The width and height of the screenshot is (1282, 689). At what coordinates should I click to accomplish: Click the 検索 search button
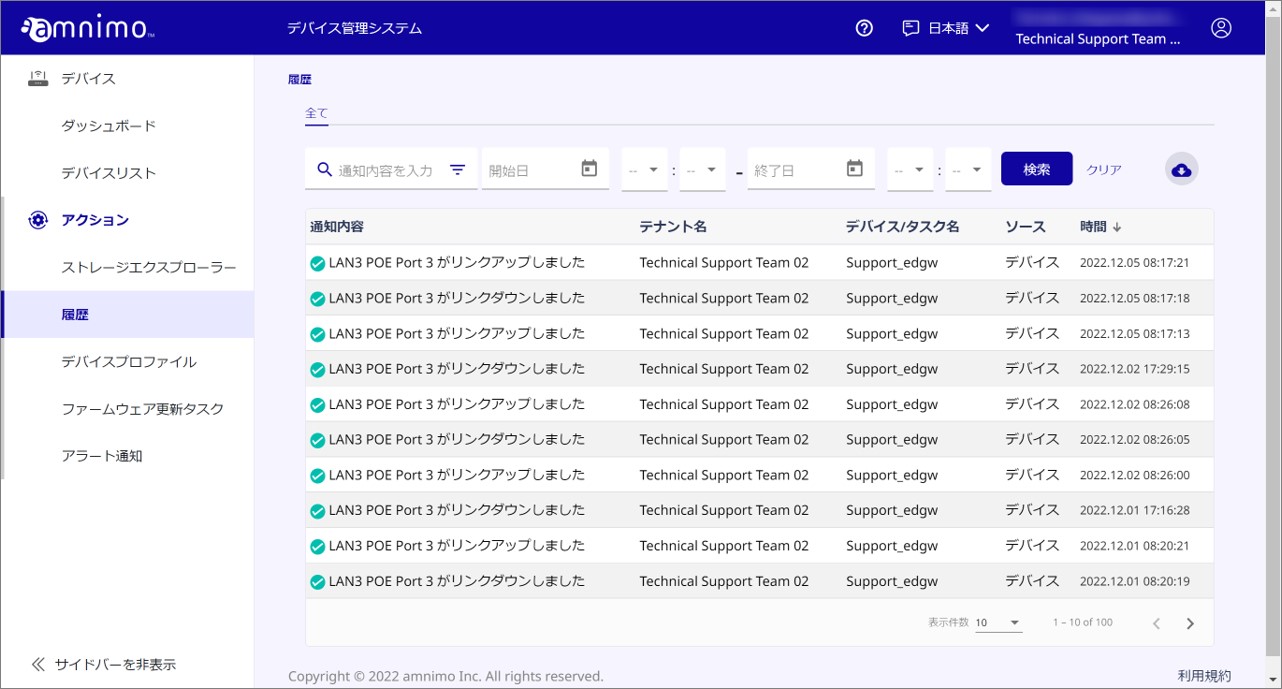coord(1036,168)
